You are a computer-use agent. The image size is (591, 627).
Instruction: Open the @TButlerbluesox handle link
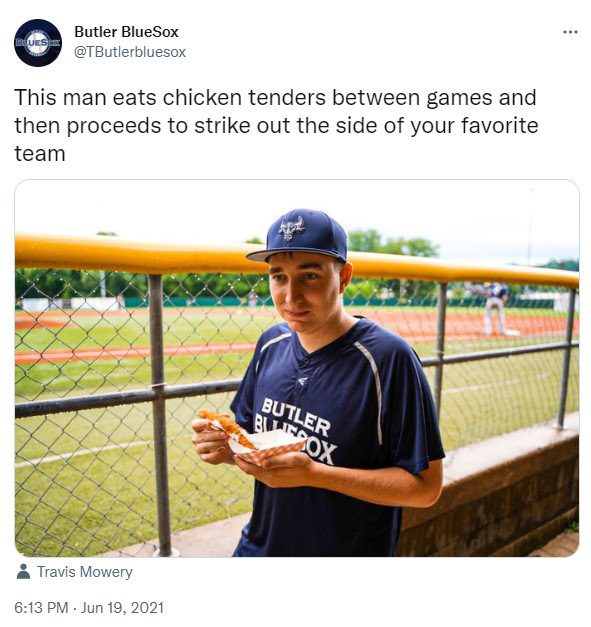(x=130, y=52)
